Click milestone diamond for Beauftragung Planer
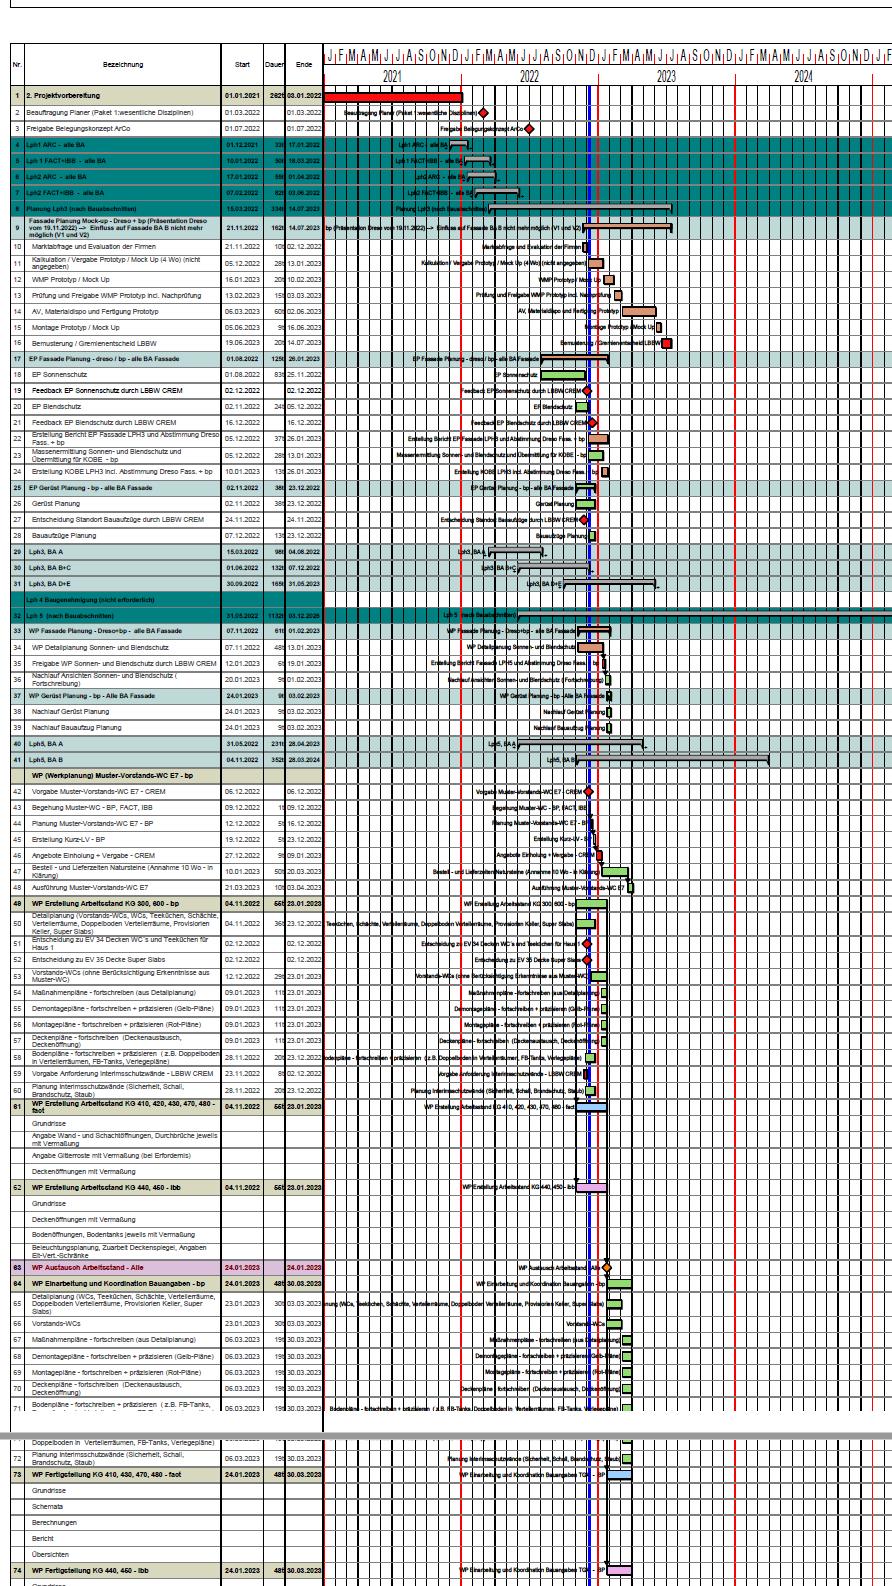The width and height of the screenshot is (892, 1586). tap(483, 113)
